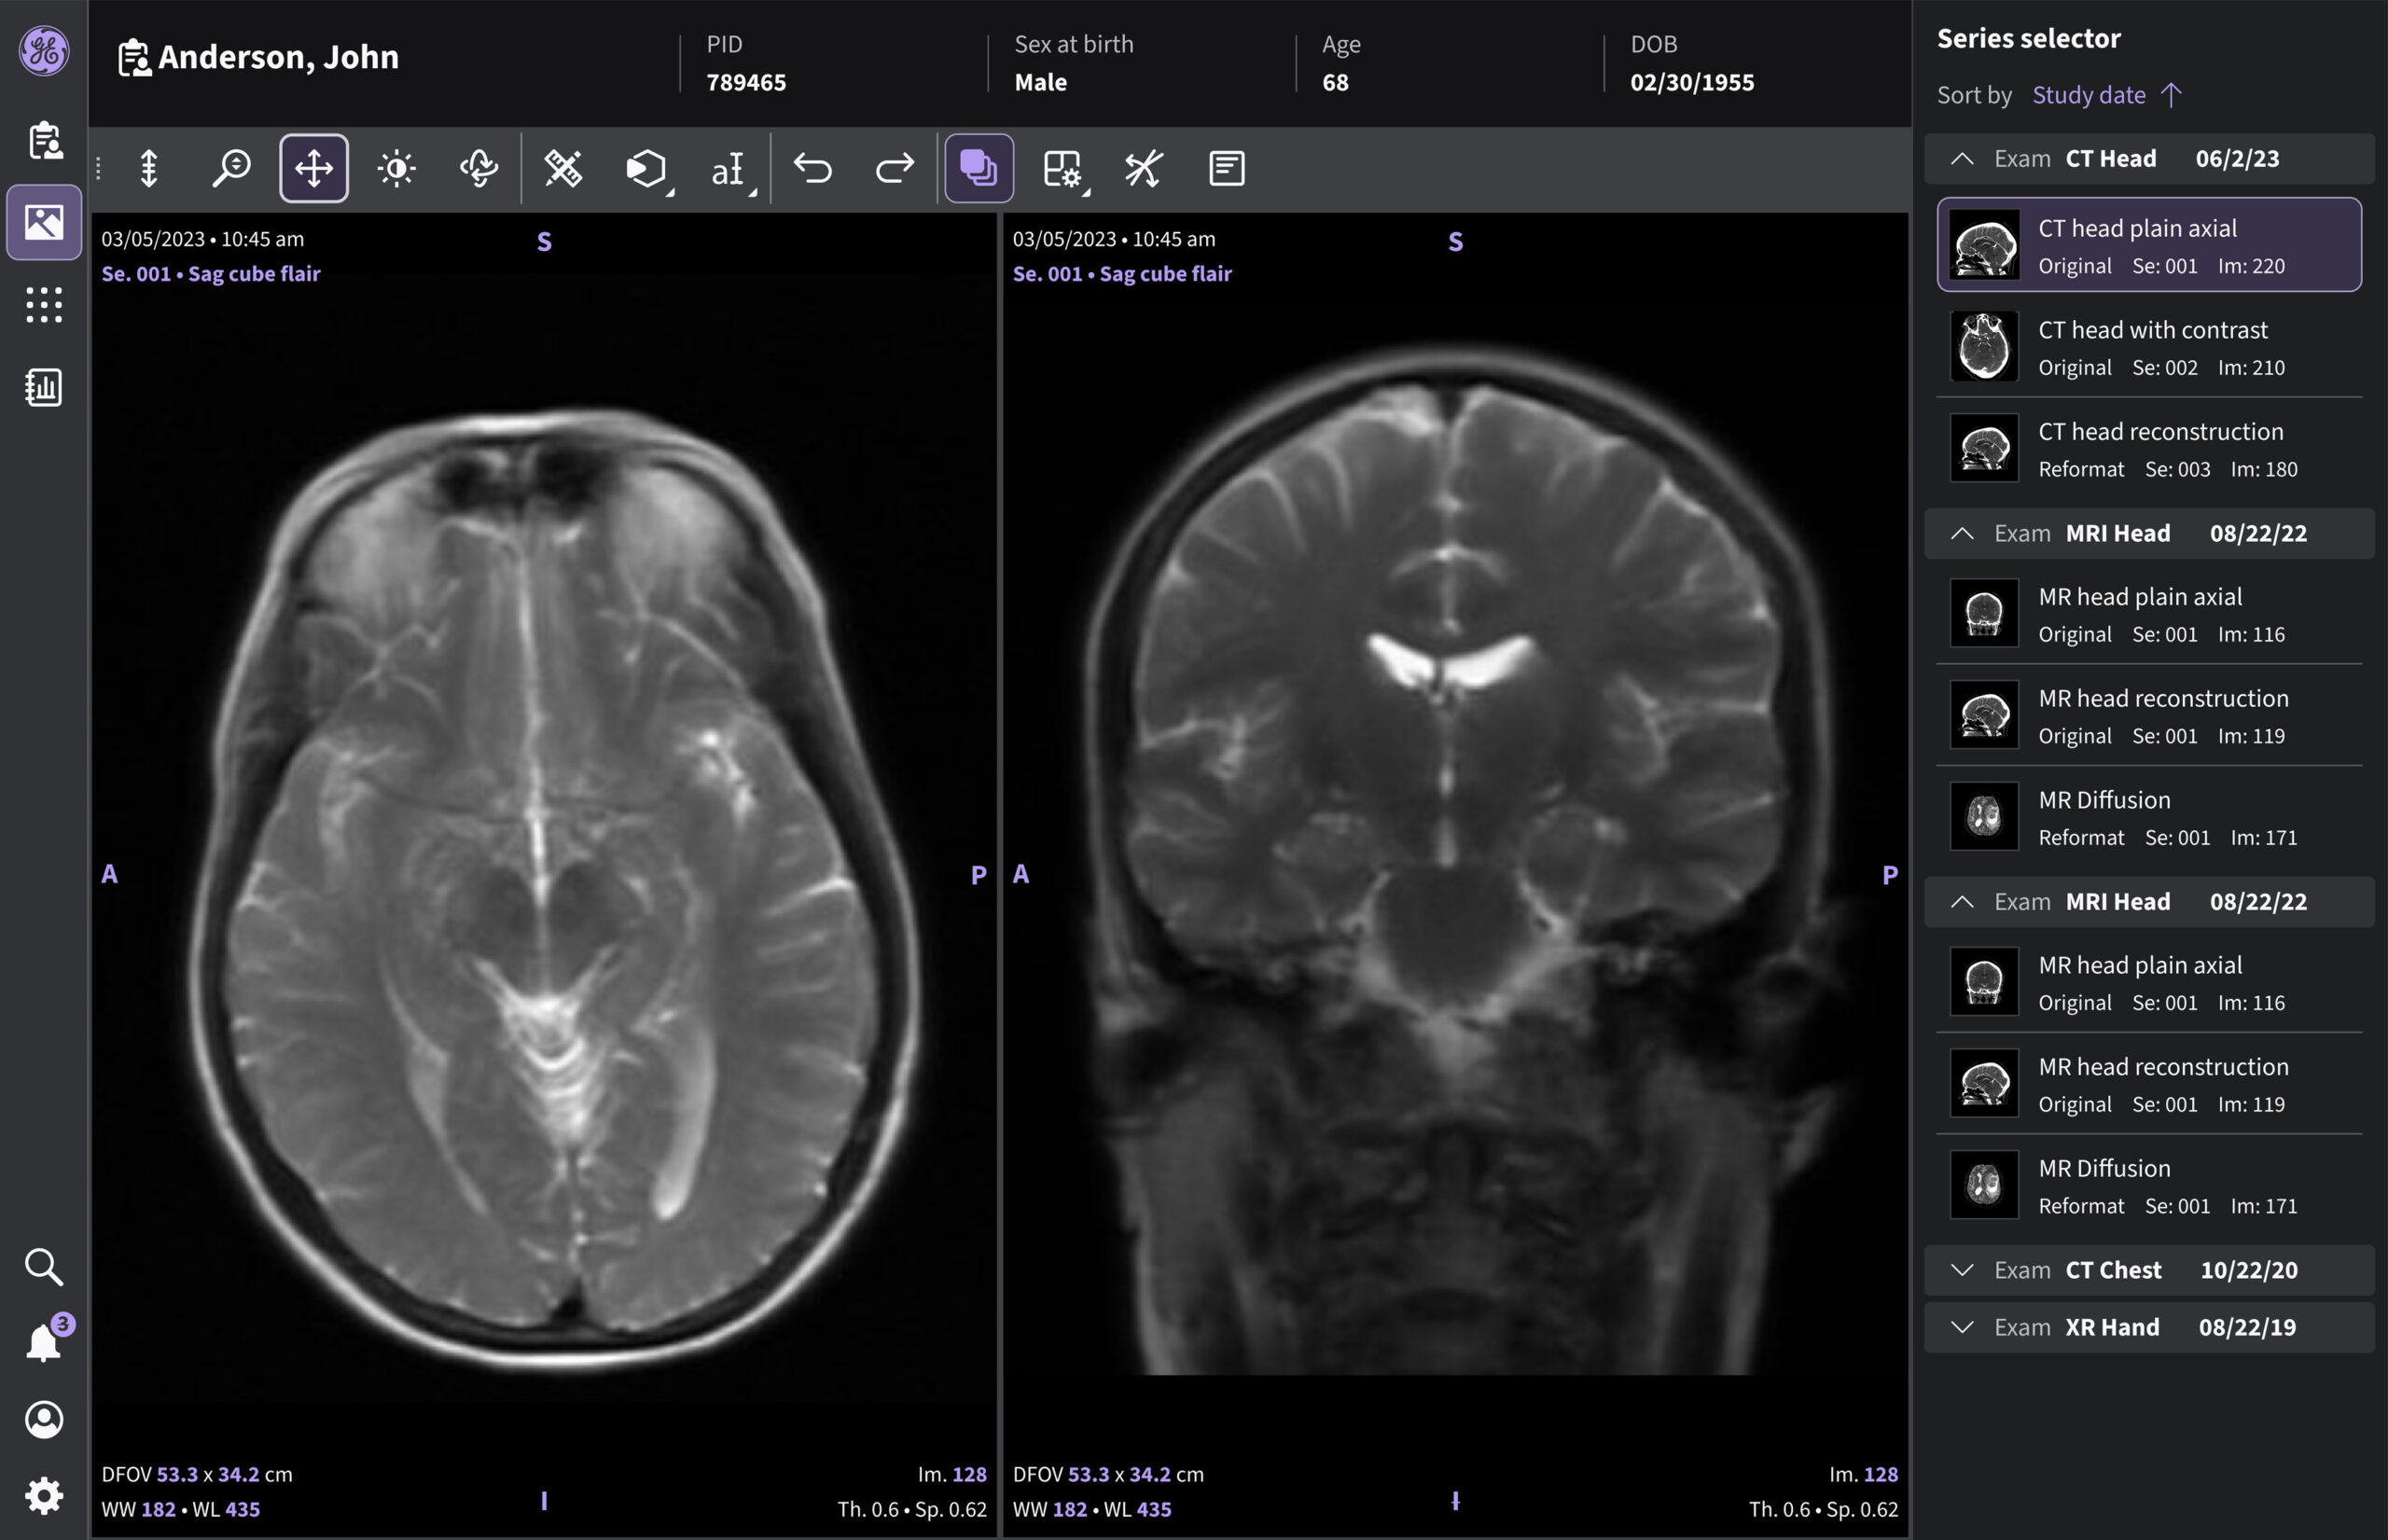Open the patient worklist sidebar icon
This screenshot has height=1540, width=2388.
pyautogui.click(x=44, y=140)
